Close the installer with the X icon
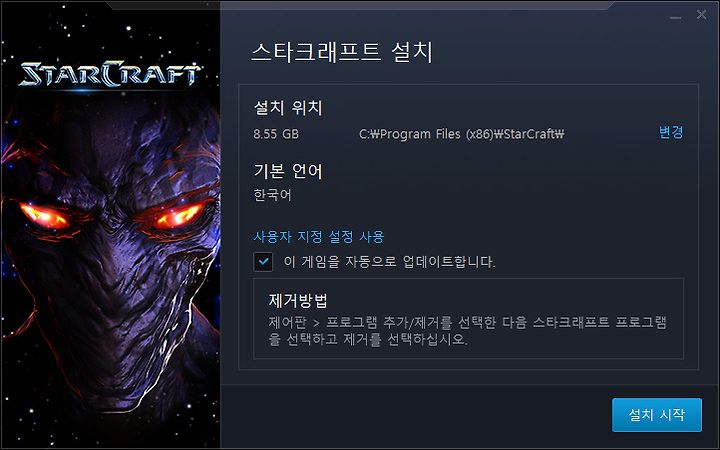Viewport: 720px width, 450px height. coord(701,15)
